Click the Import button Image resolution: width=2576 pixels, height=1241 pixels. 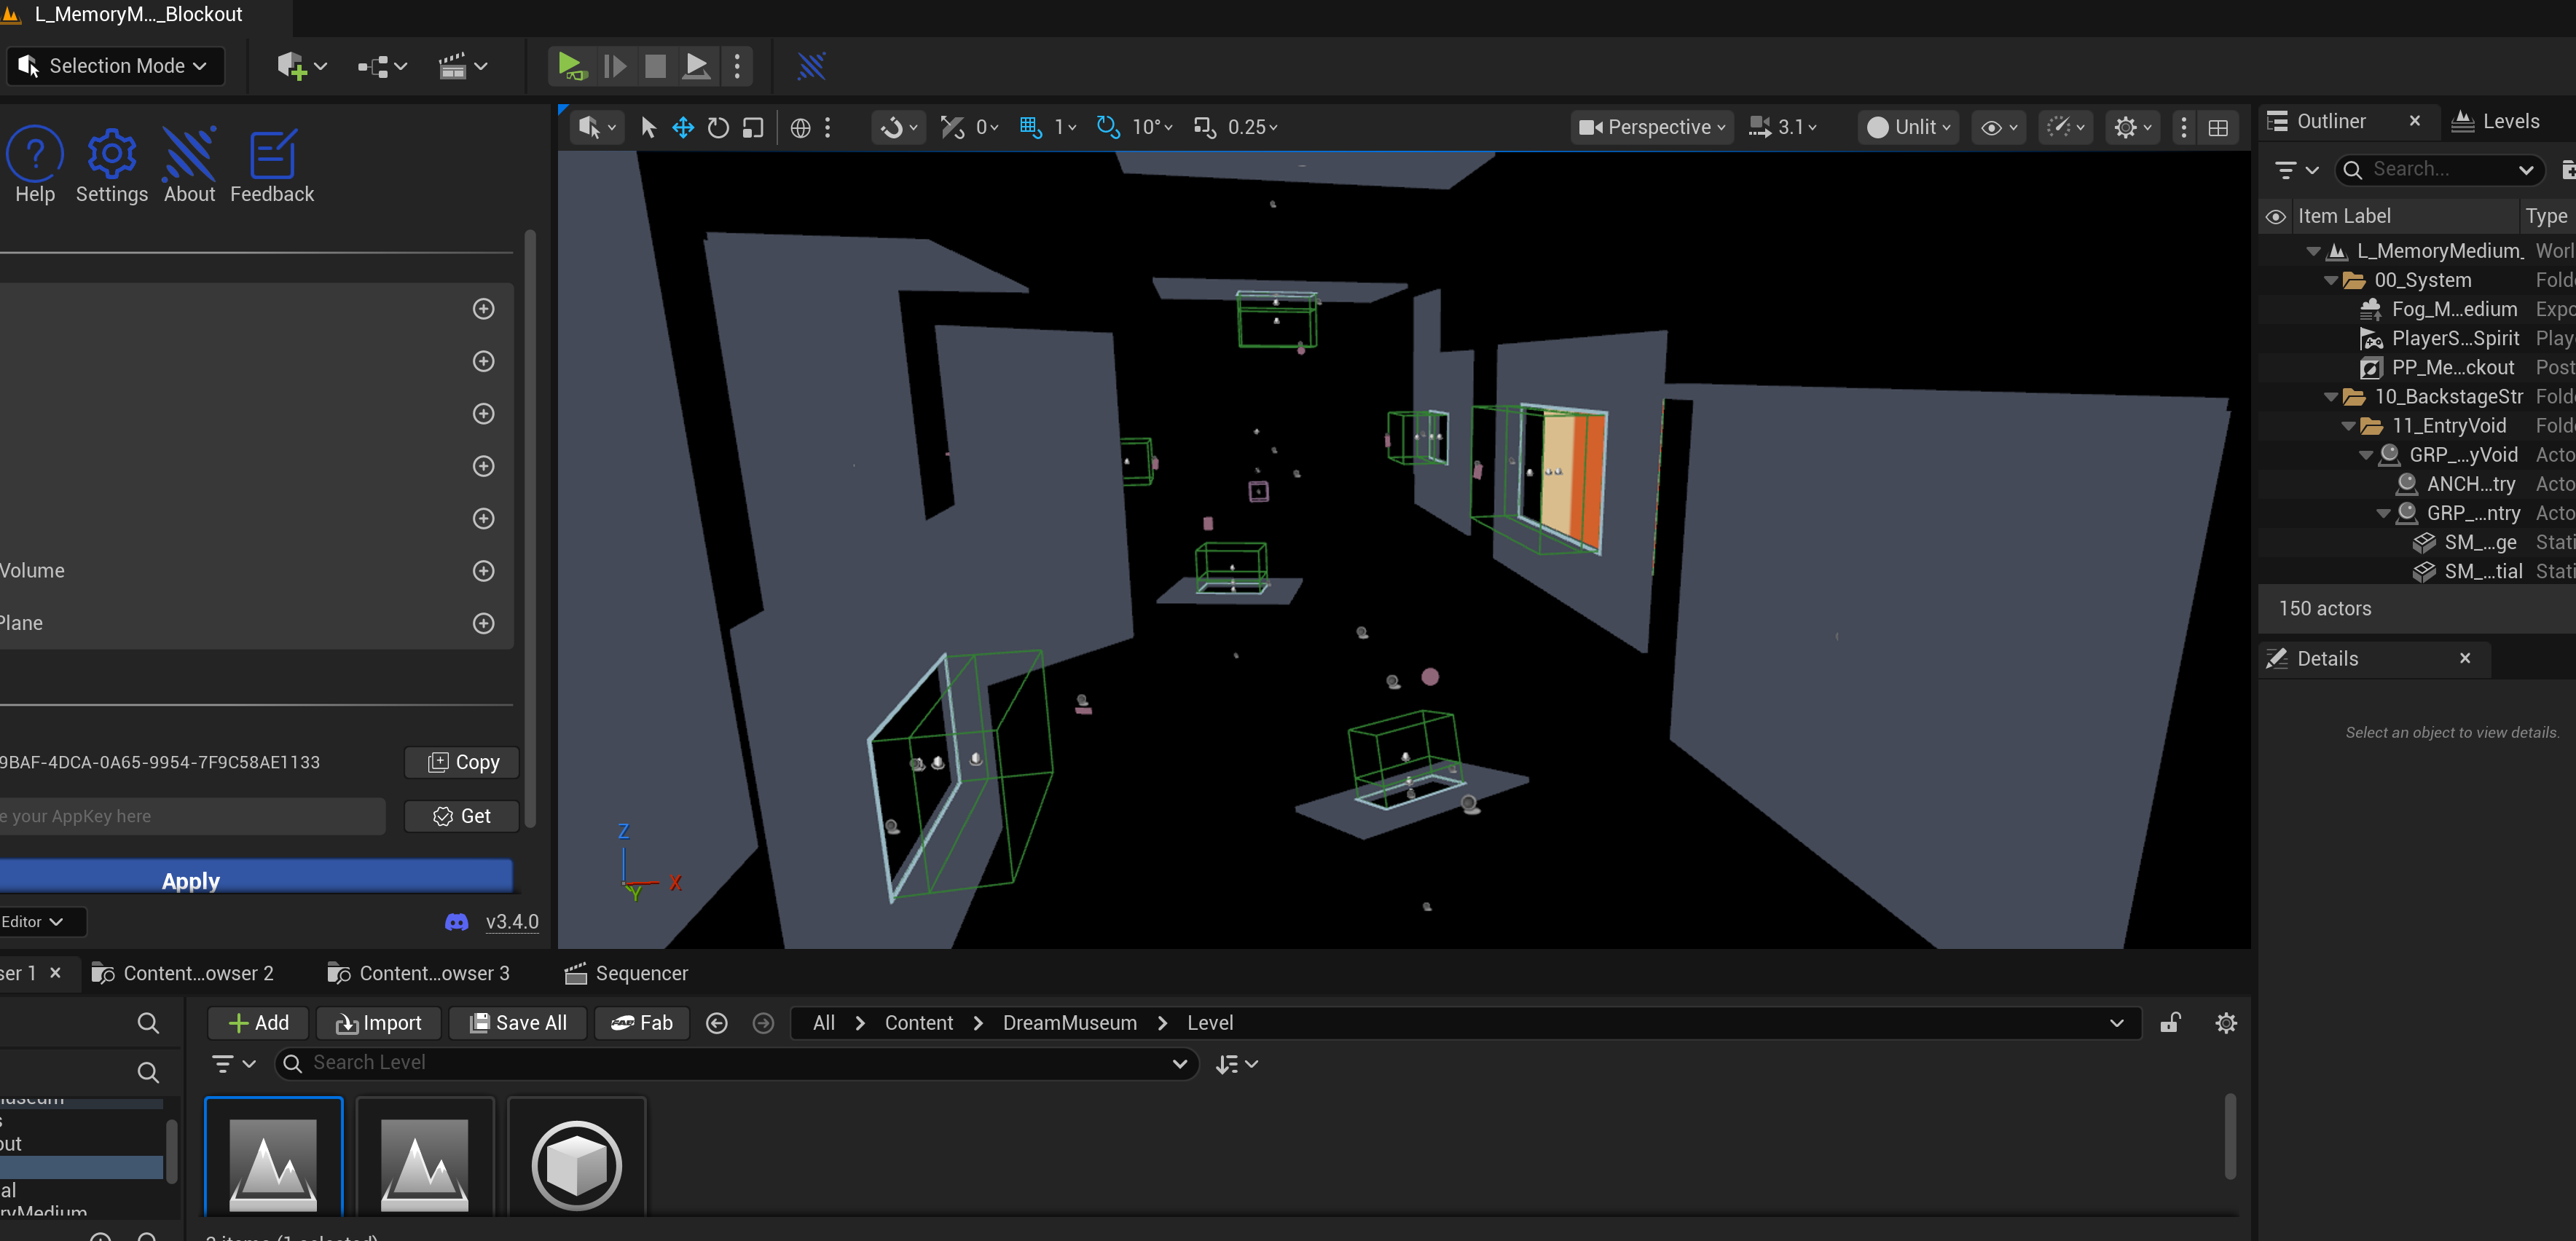(378, 1022)
